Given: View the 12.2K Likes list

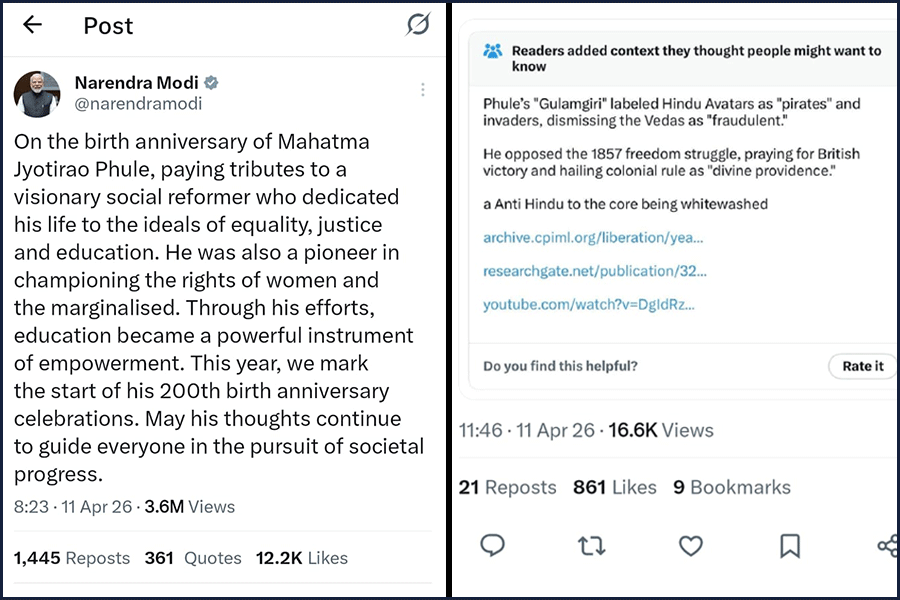Looking at the screenshot, I should tap(302, 558).
